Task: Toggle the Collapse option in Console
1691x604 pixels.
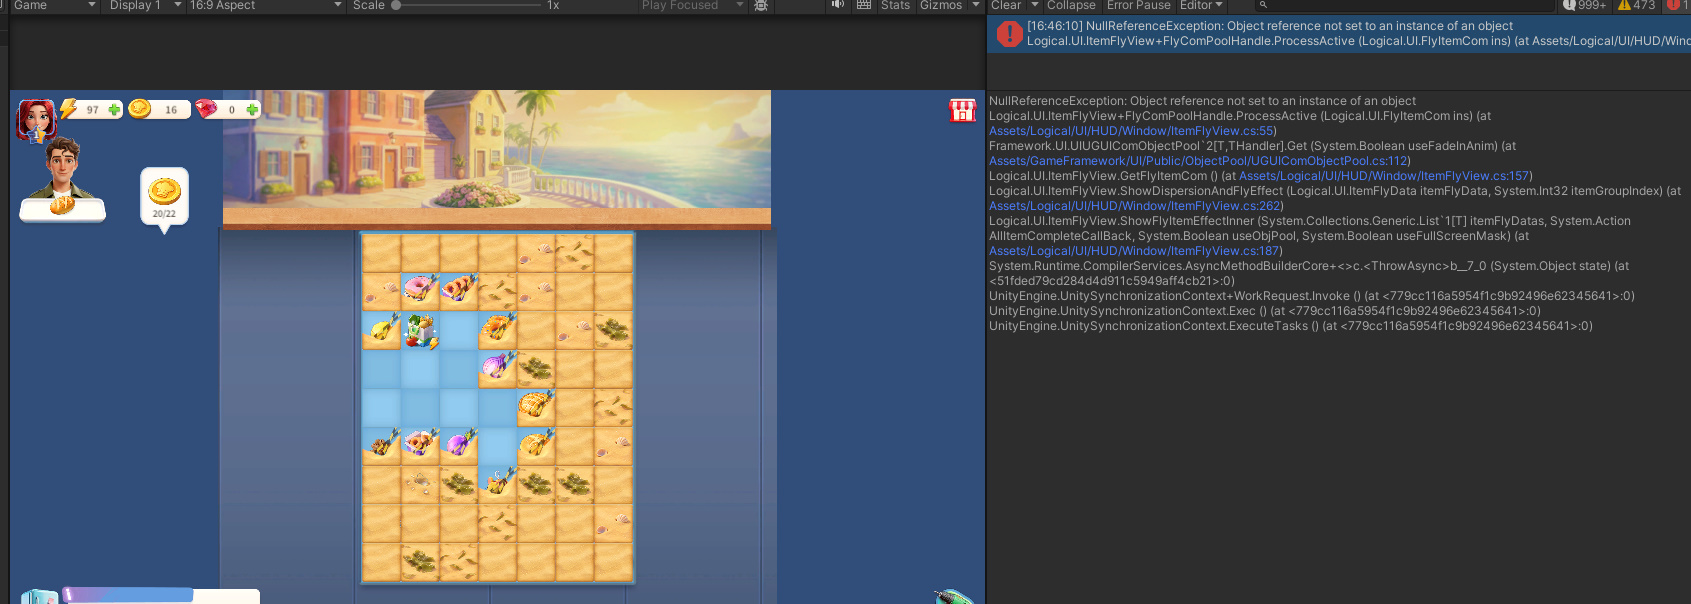Action: coord(1070,6)
